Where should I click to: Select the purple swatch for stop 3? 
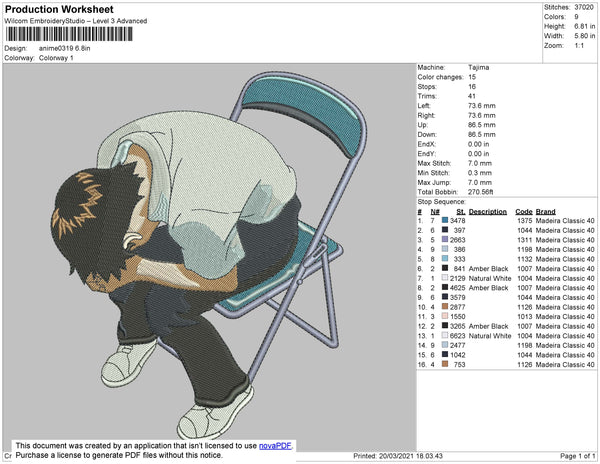point(445,240)
